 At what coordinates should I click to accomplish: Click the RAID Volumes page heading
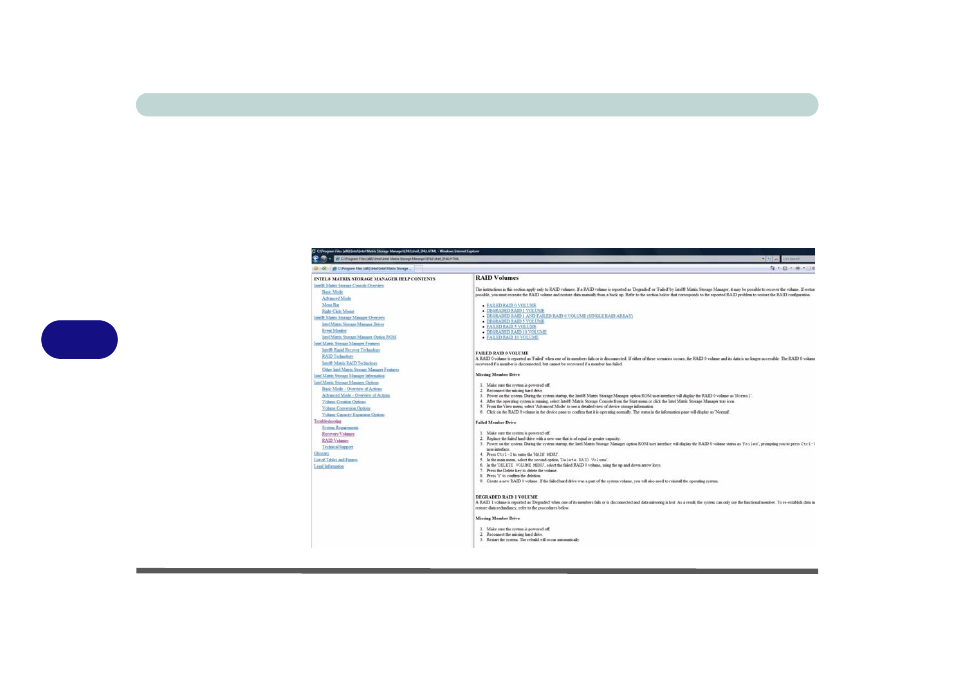(497, 278)
